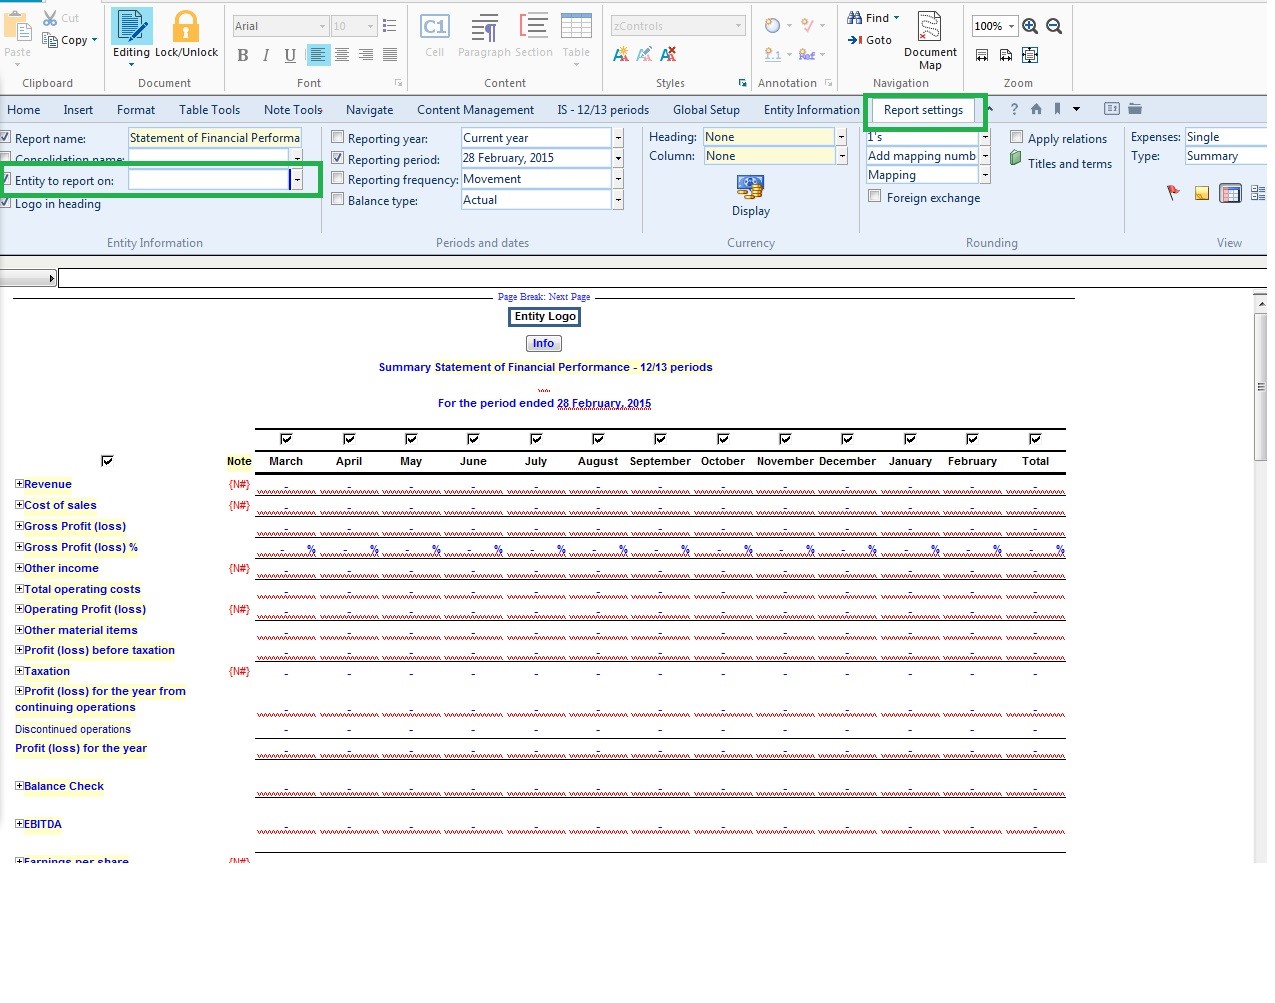Click the zoom out magnifier
The image size is (1275, 1003).
[1054, 27]
